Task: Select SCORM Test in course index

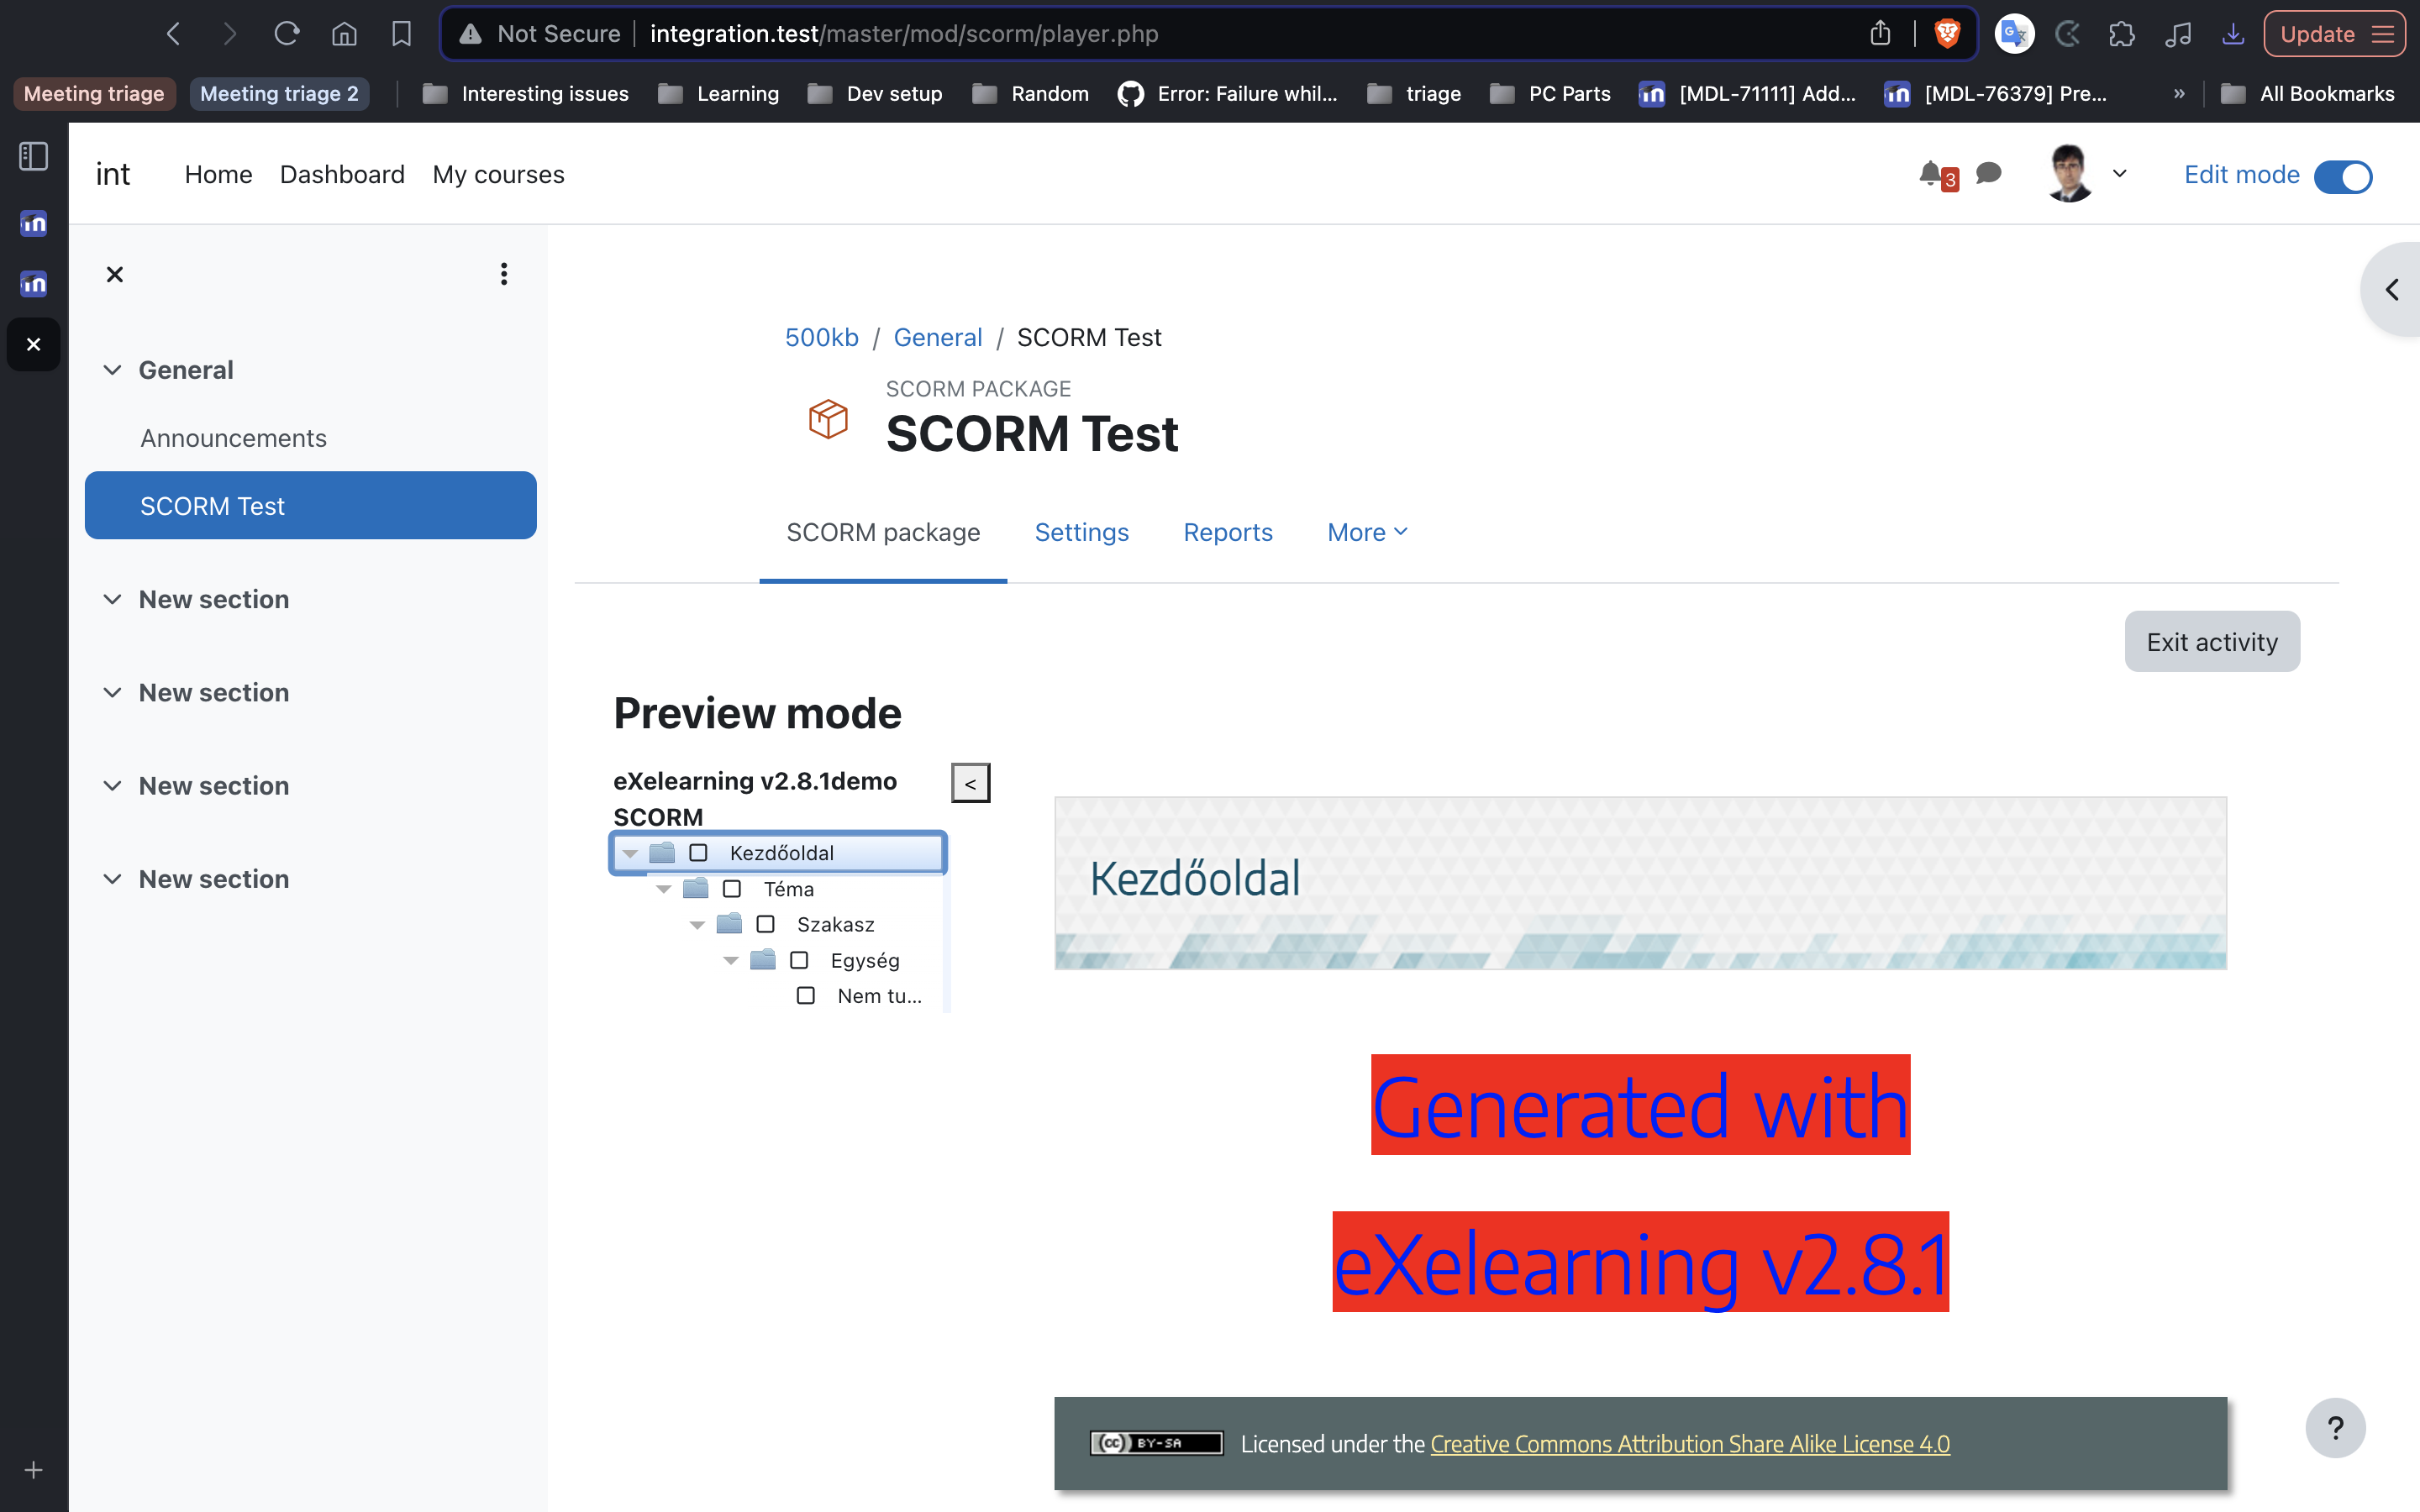Action: pos(311,505)
